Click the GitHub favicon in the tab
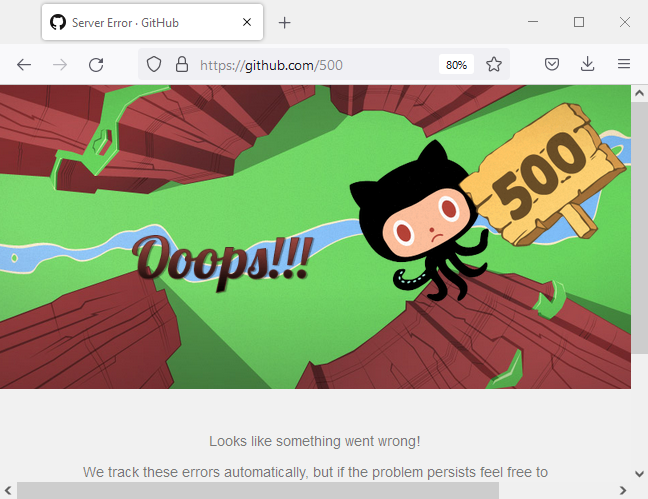 [58, 22]
